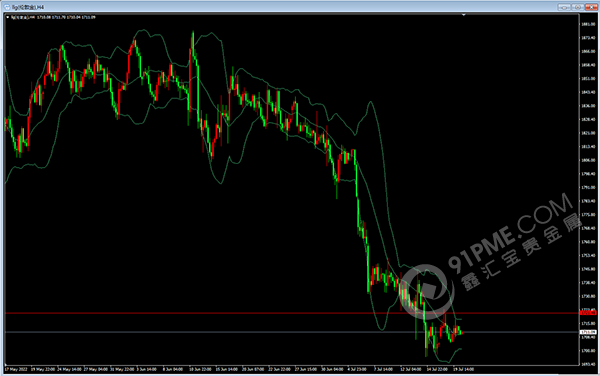Select the upper Bollinger band line near its peak

[145, 30]
